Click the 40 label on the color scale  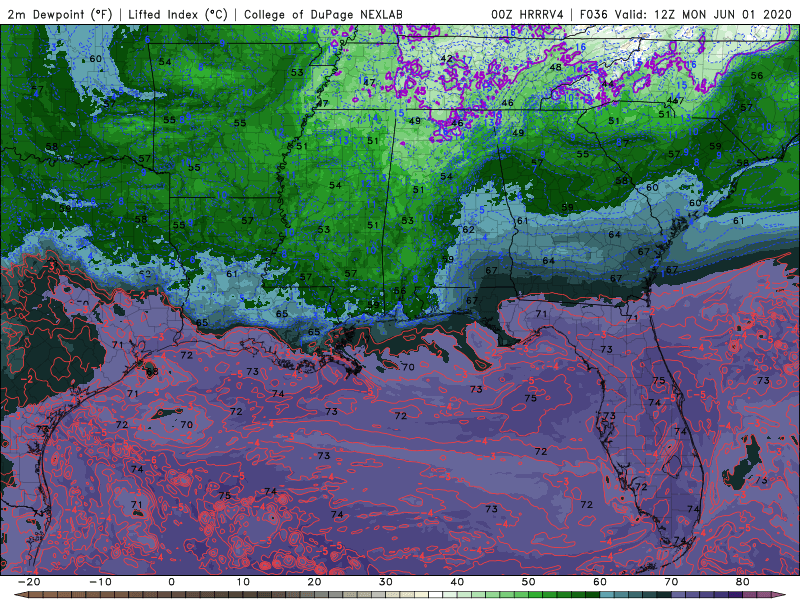(457, 582)
